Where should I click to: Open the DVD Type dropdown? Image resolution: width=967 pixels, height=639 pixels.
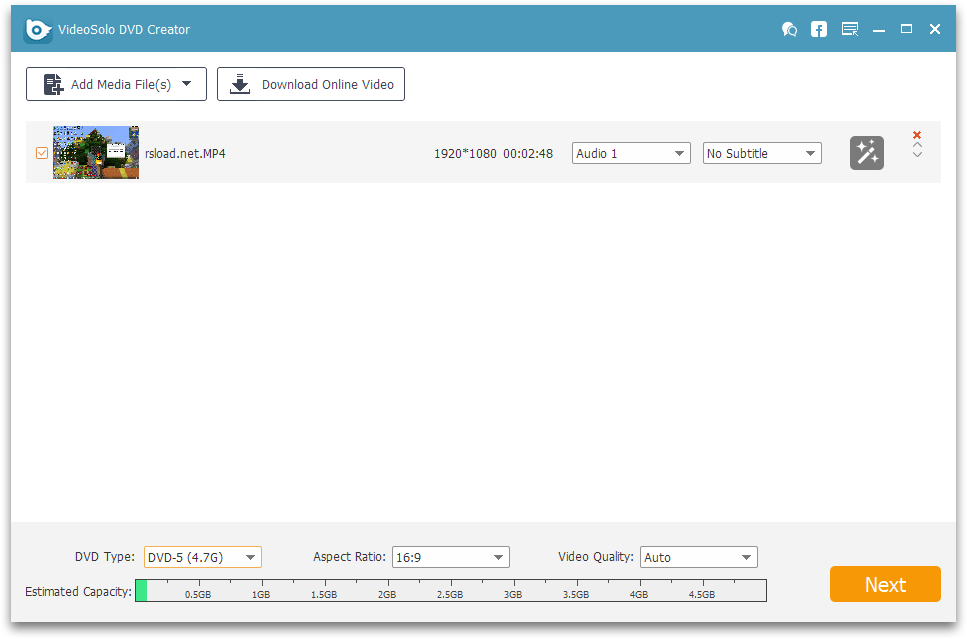203,557
